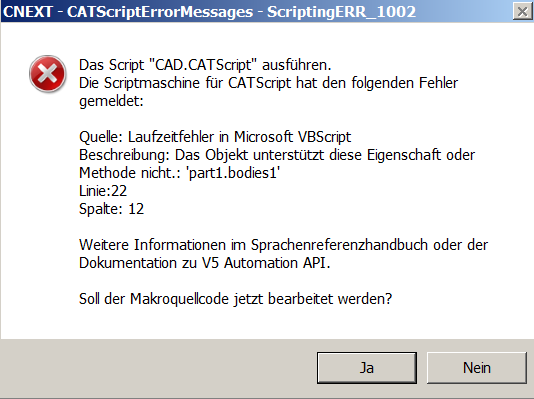
Task: Click the 'Quelle: Laufzeitfehler' line
Action: pyautogui.click(x=215, y=137)
